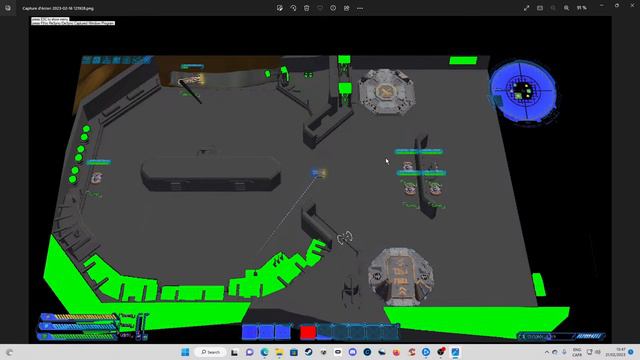Click the displayed game screenshot image
The image size is (640, 360).
pos(320,180)
